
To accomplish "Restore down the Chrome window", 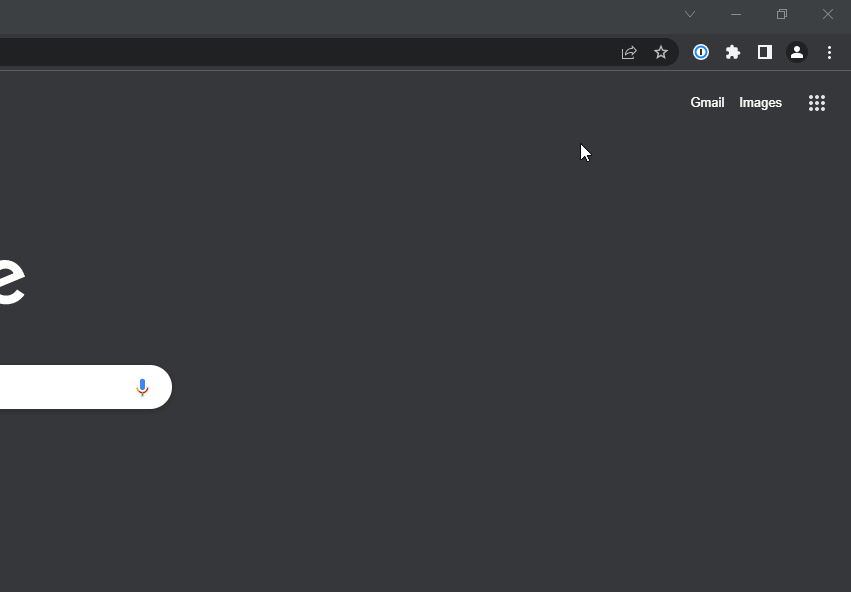I will [782, 14].
